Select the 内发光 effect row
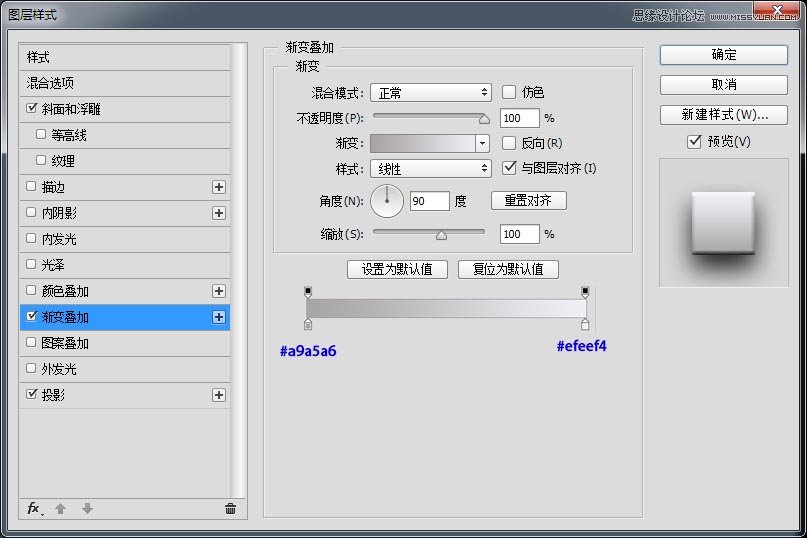The height and width of the screenshot is (538, 807). click(x=125, y=239)
